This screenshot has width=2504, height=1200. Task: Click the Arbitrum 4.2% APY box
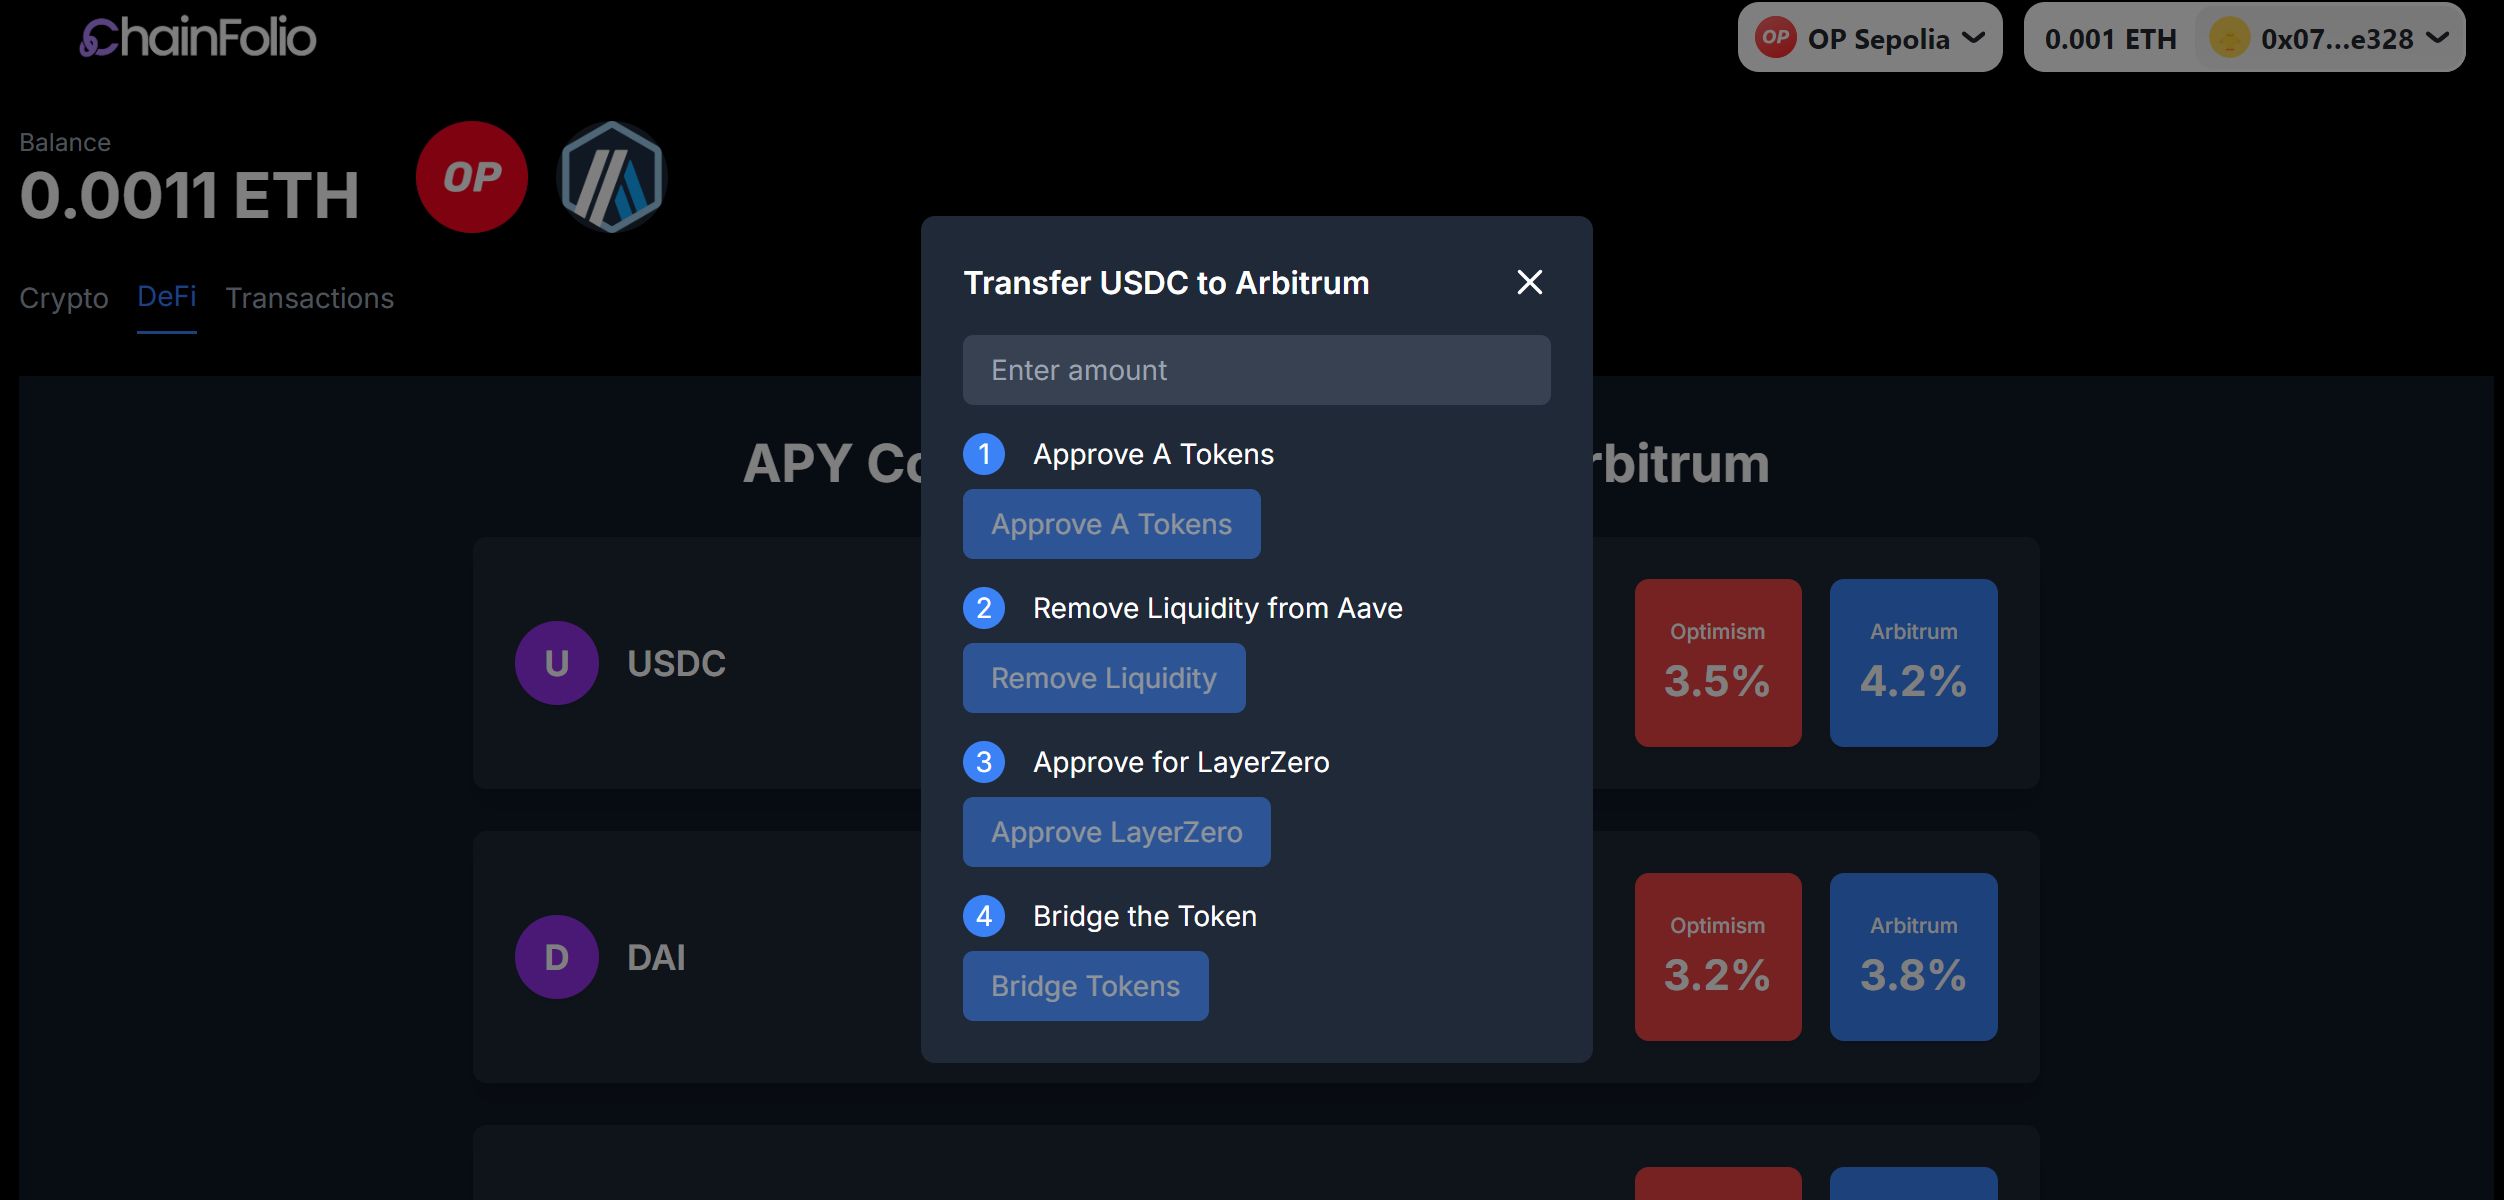[1913, 662]
